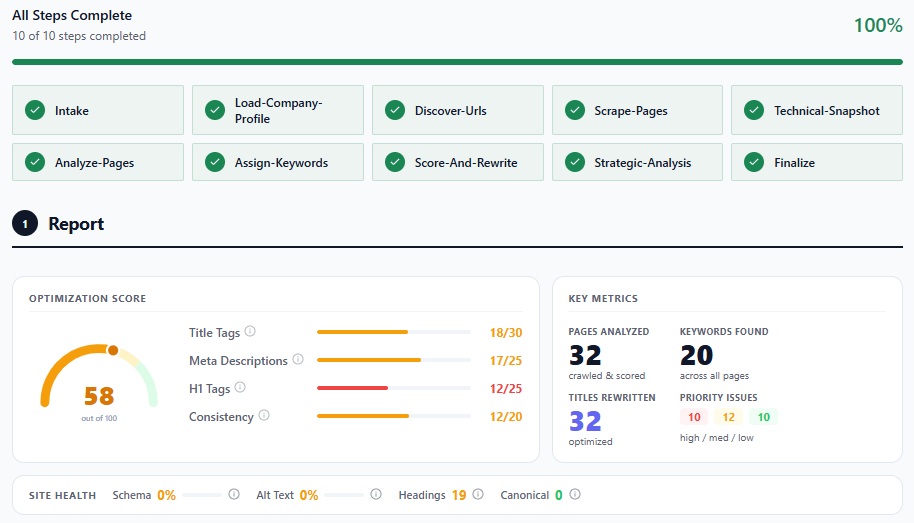The image size is (914, 523).
Task: Select the Finalize step label
Action: [x=794, y=163]
